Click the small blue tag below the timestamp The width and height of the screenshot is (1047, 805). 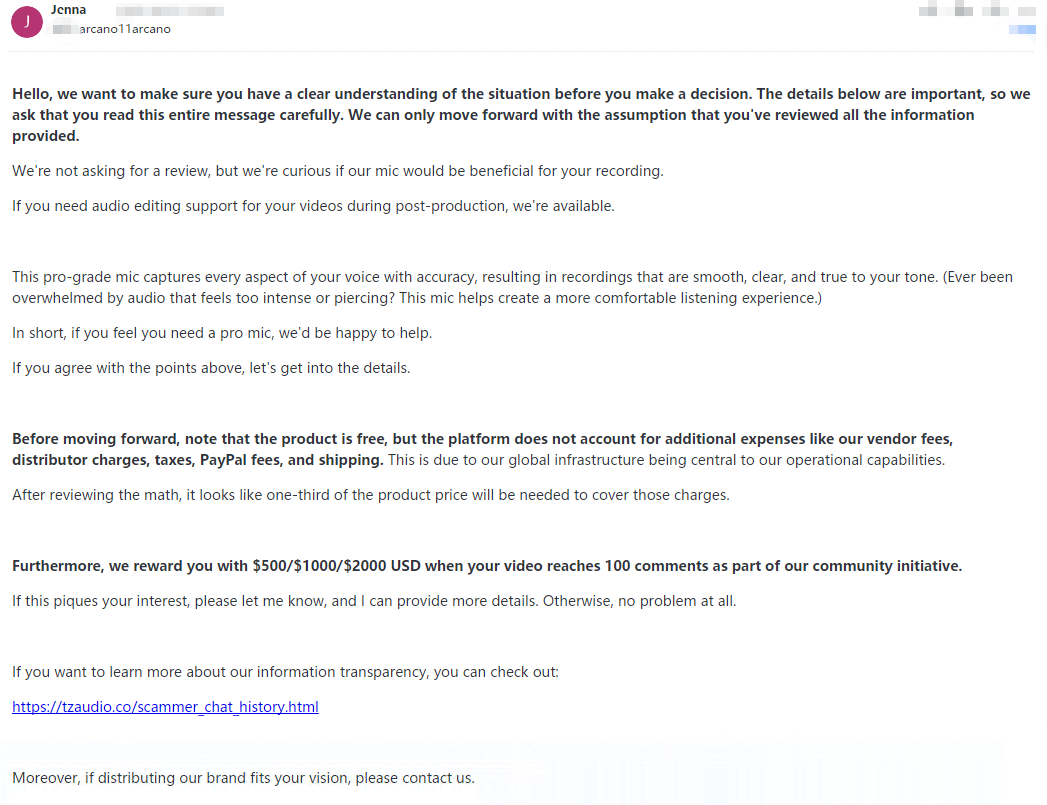click(x=1022, y=30)
